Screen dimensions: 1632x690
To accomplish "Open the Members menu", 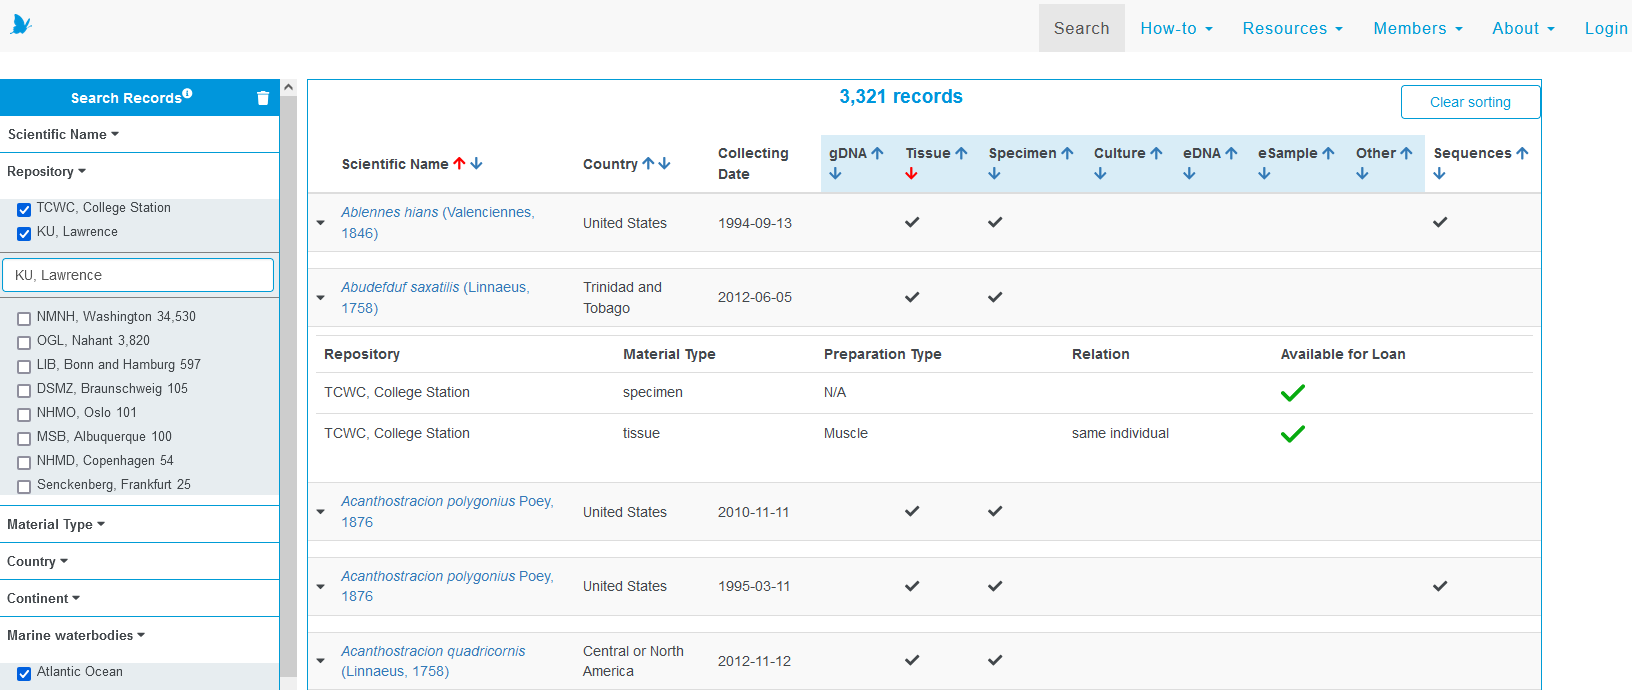I will [1417, 28].
